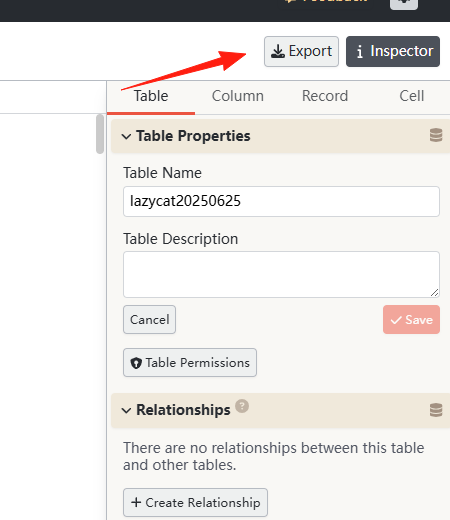Image resolution: width=450 pixels, height=520 pixels.
Task: Click the gear icon in top bar
Action: [404, 3]
